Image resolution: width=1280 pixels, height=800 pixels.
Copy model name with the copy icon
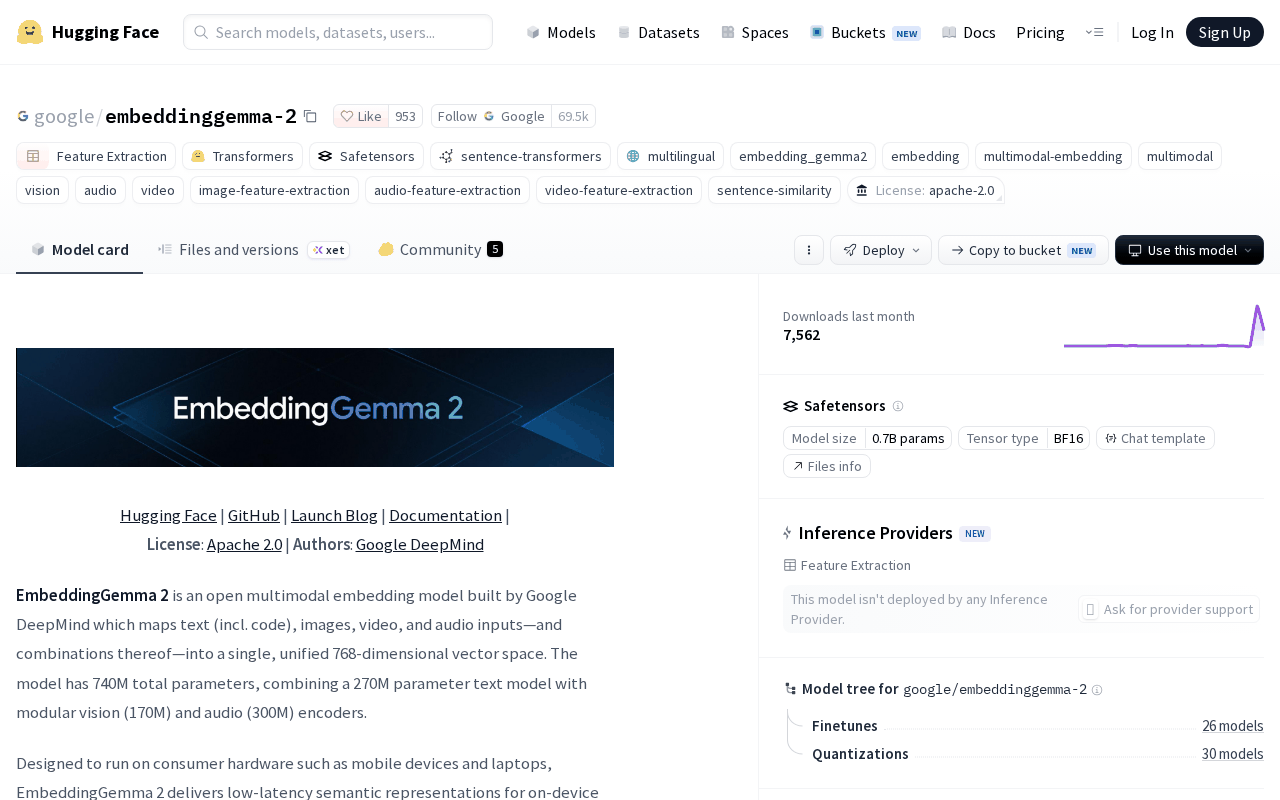point(310,116)
